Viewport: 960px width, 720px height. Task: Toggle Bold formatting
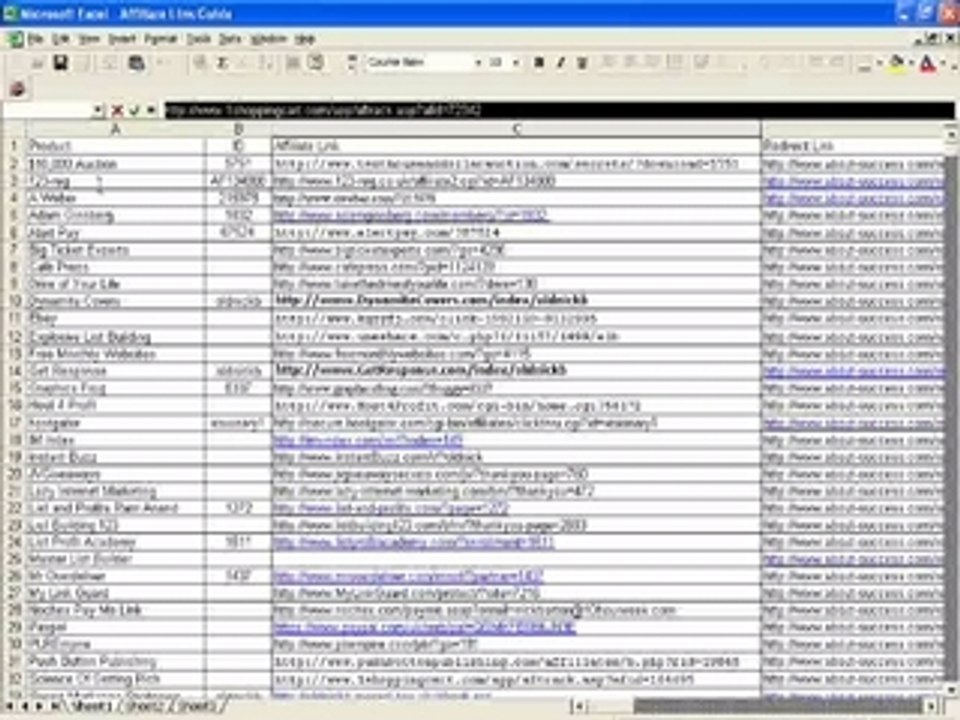point(539,62)
